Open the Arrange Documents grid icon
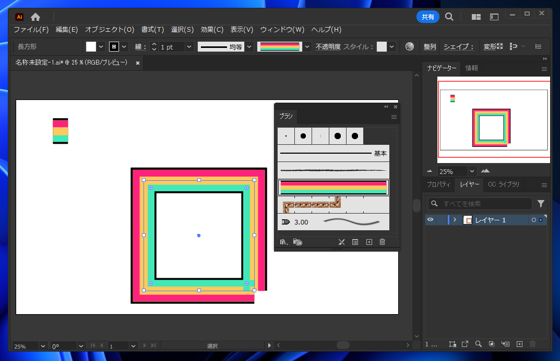This screenshot has width=560, height=361. pyautogui.click(x=476, y=17)
